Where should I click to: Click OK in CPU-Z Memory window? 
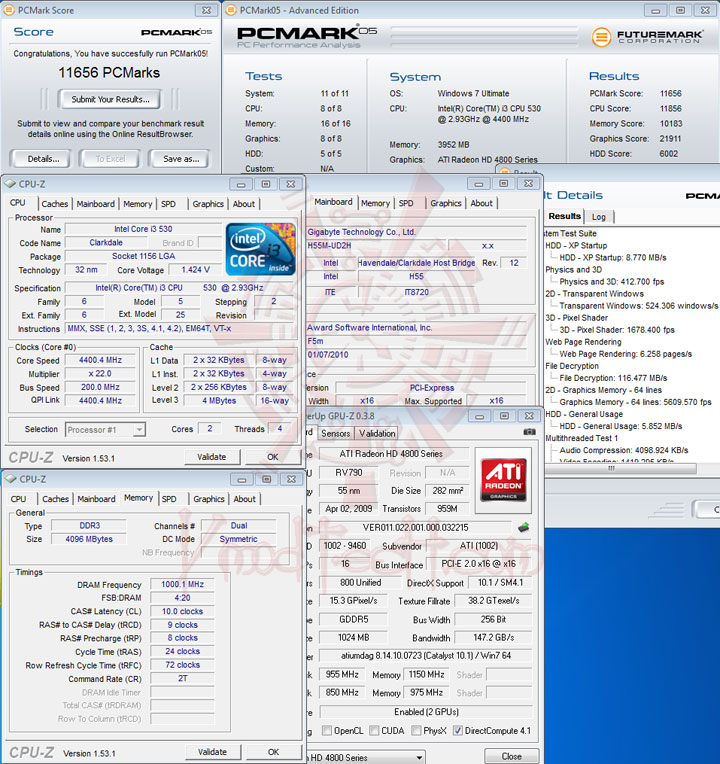pos(273,752)
